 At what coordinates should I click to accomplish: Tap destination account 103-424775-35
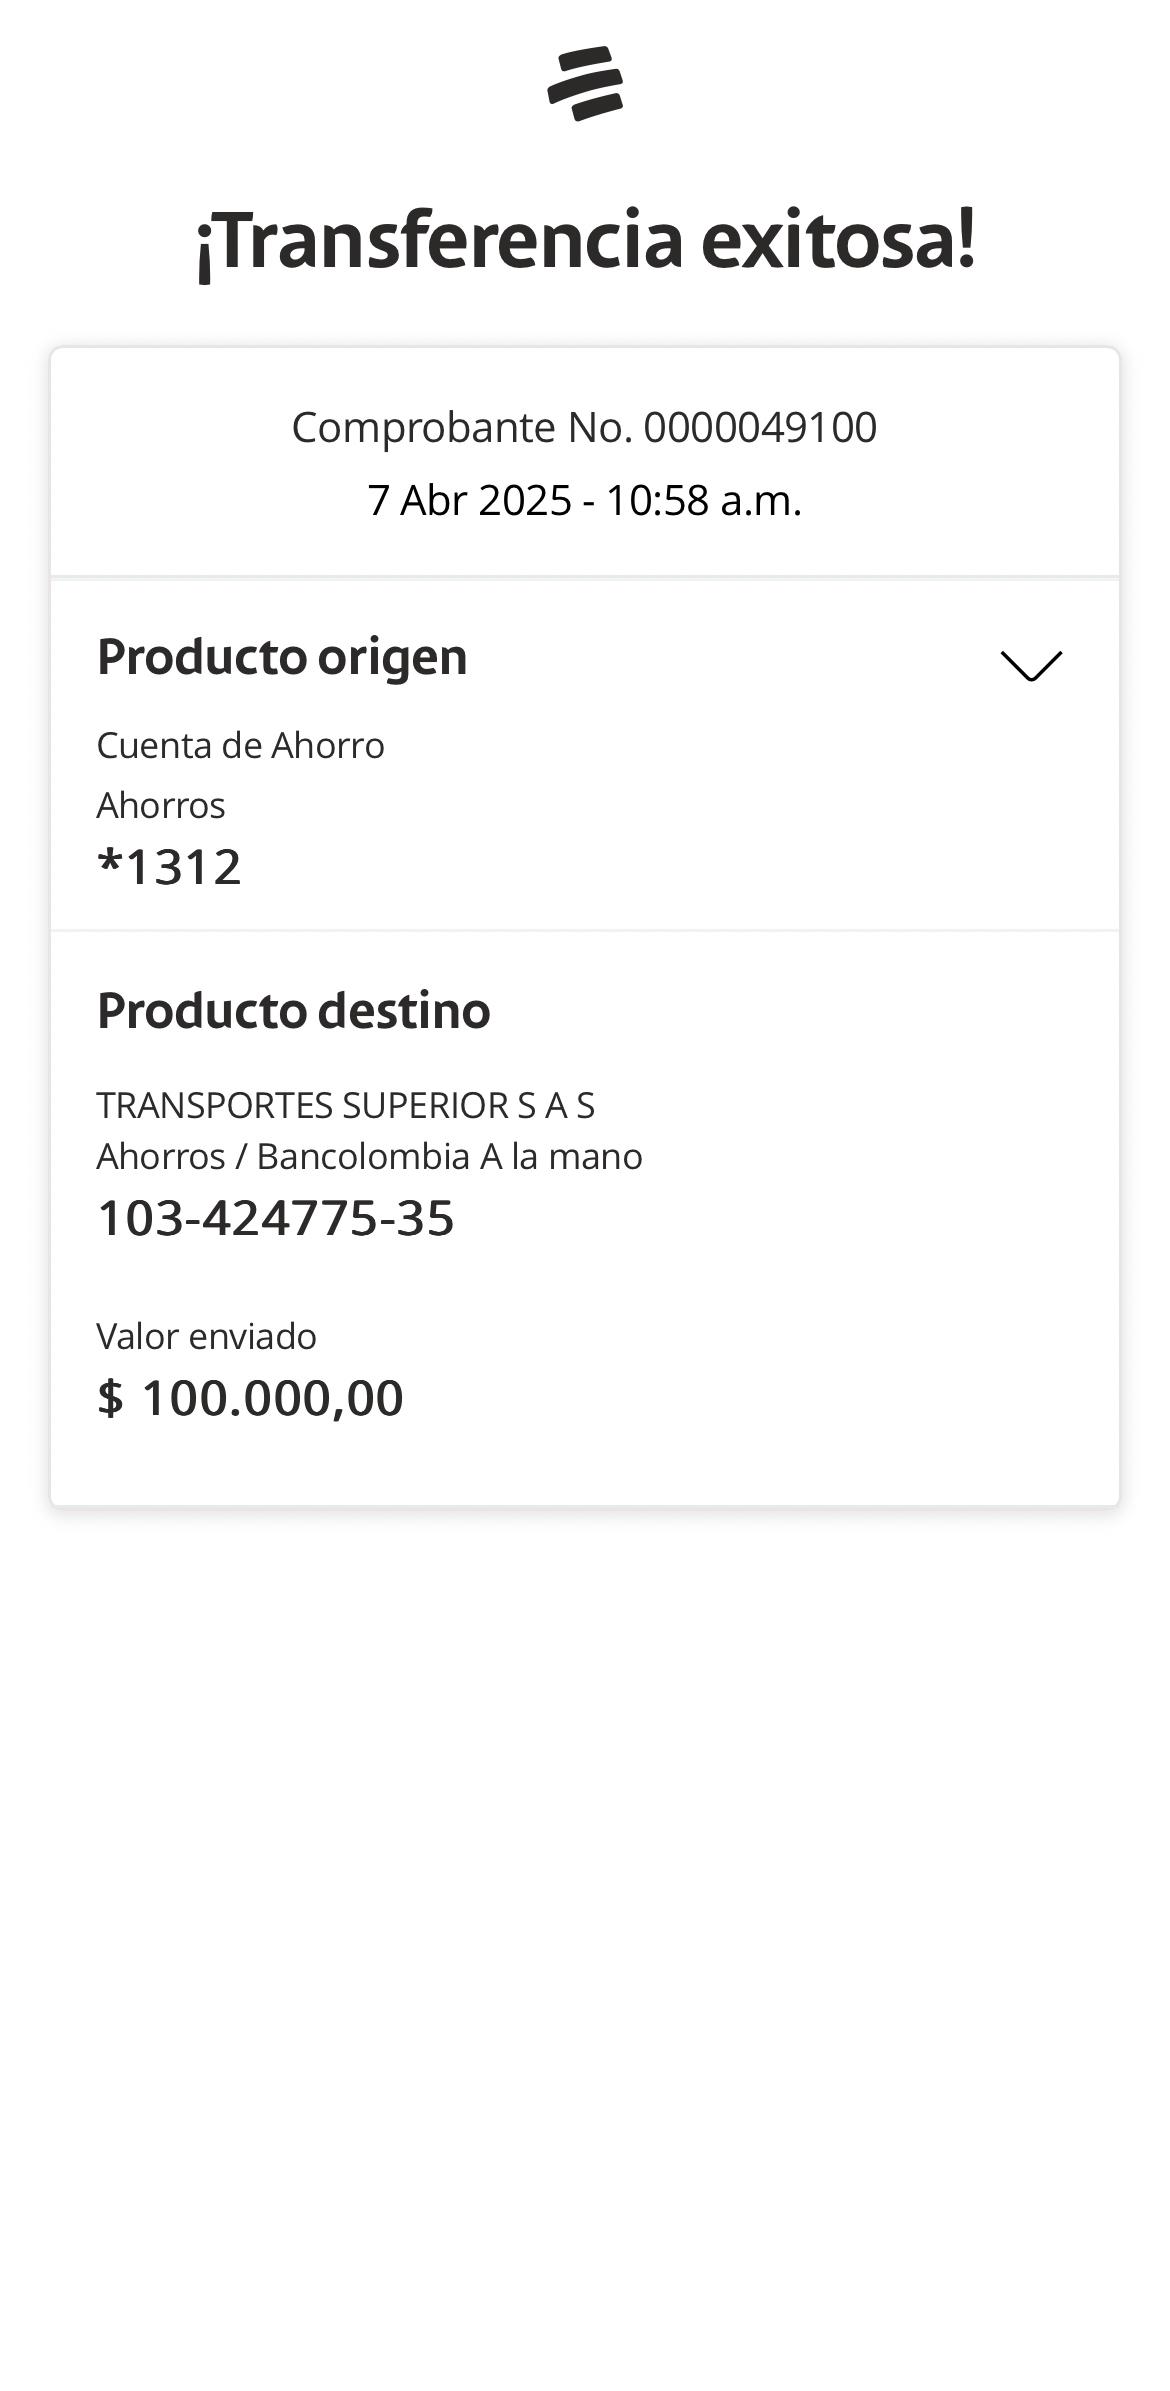(x=276, y=1218)
